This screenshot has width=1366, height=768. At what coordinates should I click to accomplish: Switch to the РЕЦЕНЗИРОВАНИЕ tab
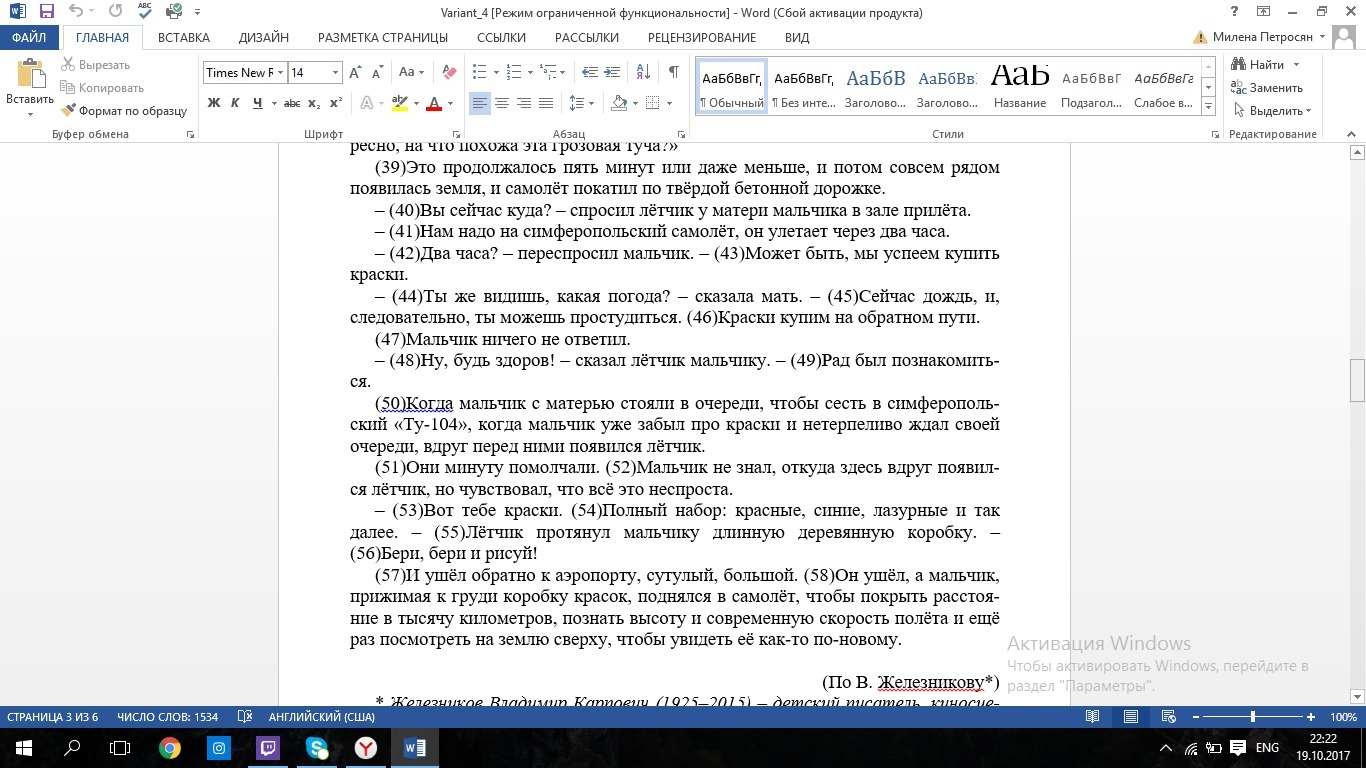[701, 37]
